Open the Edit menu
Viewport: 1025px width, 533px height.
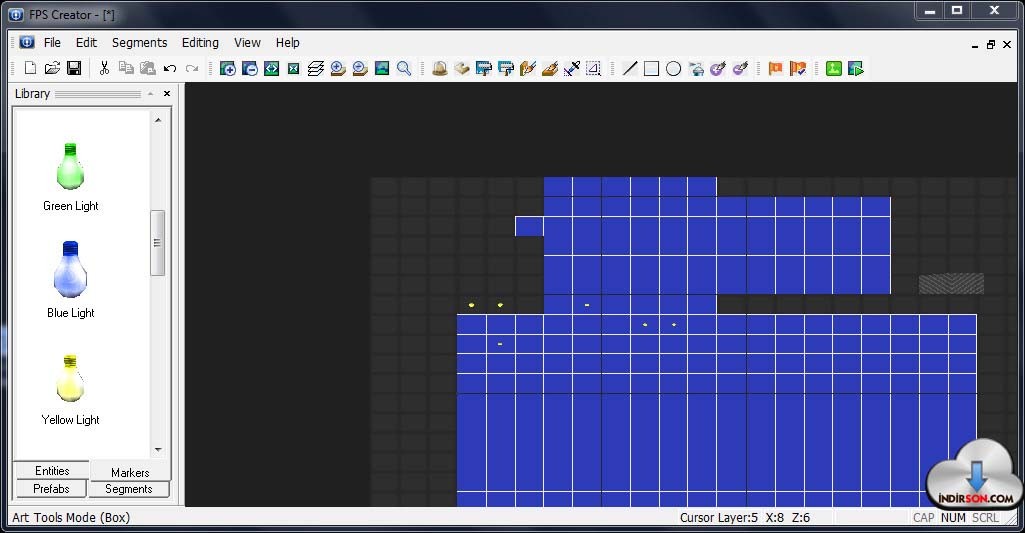pyautogui.click(x=86, y=43)
